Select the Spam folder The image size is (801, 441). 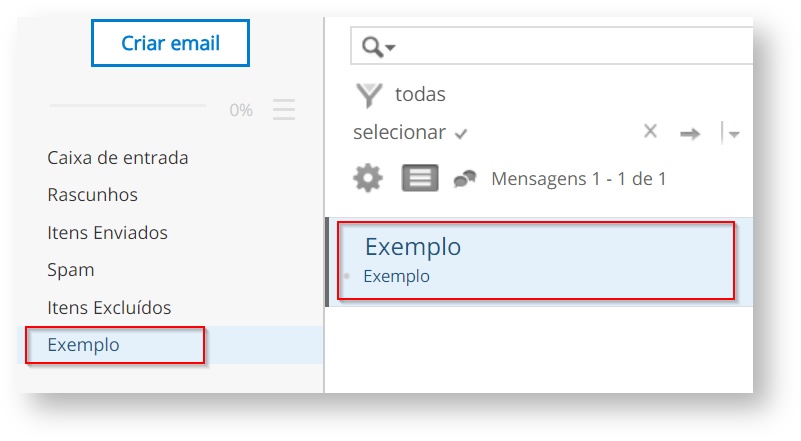(70, 270)
